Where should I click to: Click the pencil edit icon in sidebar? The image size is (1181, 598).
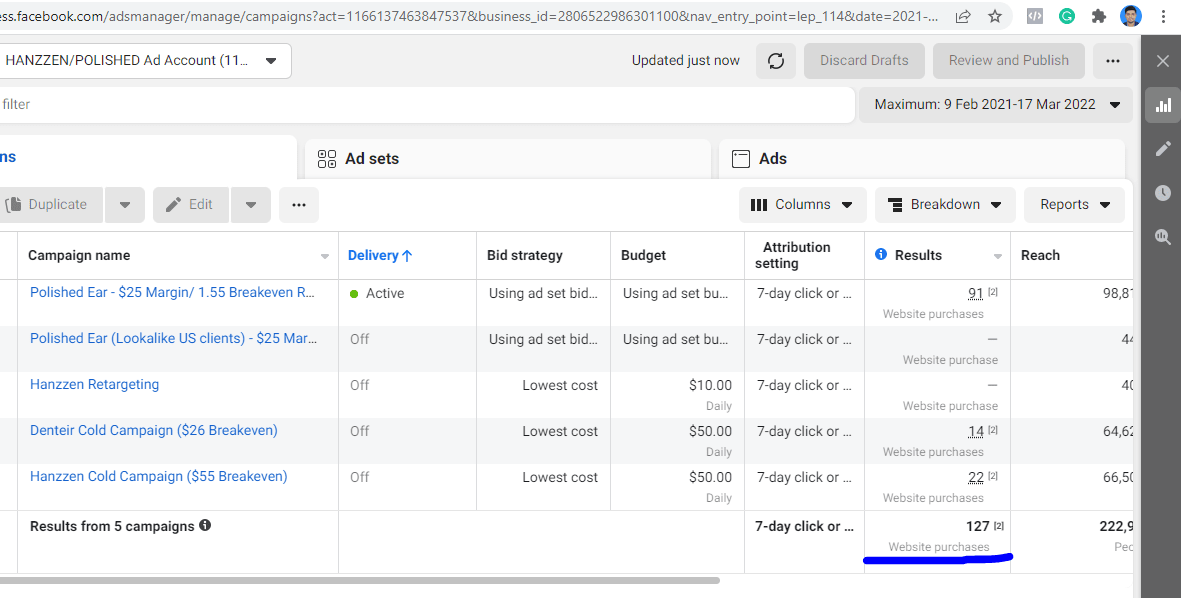[1162, 149]
